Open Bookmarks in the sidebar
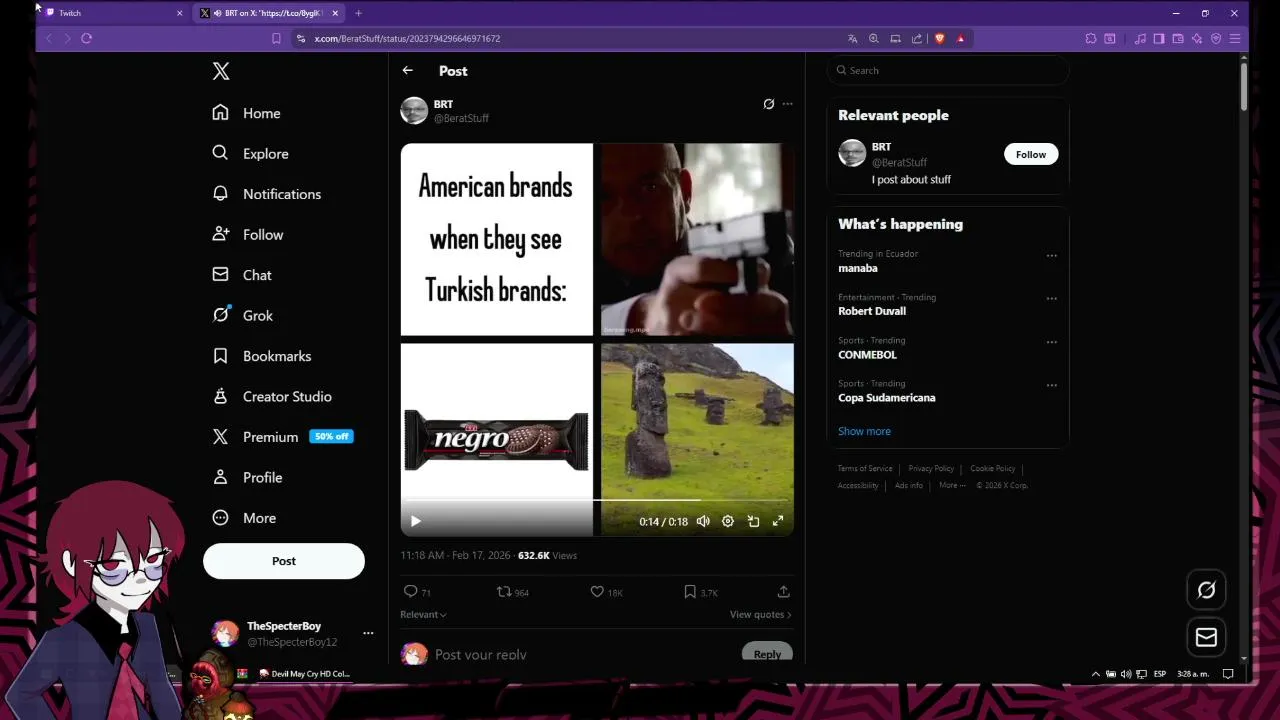1280x720 pixels. [x=261, y=356]
